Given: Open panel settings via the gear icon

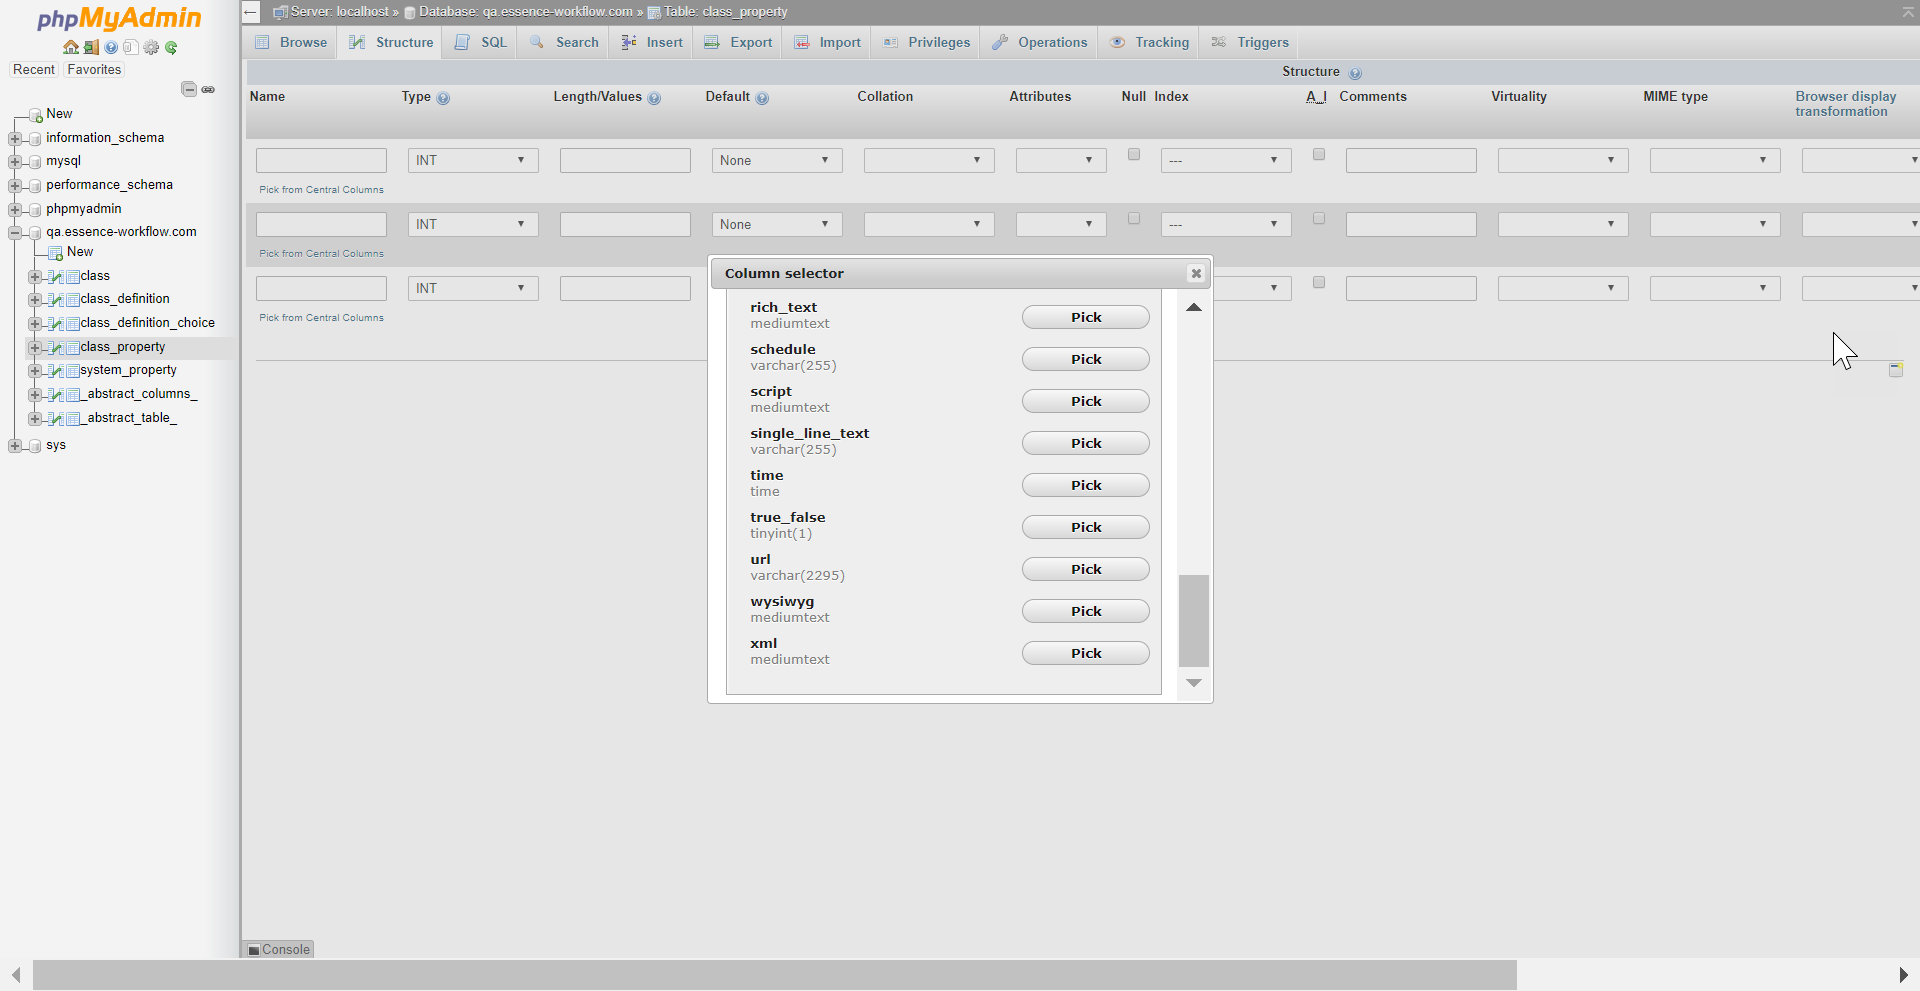Looking at the screenshot, I should 151,47.
